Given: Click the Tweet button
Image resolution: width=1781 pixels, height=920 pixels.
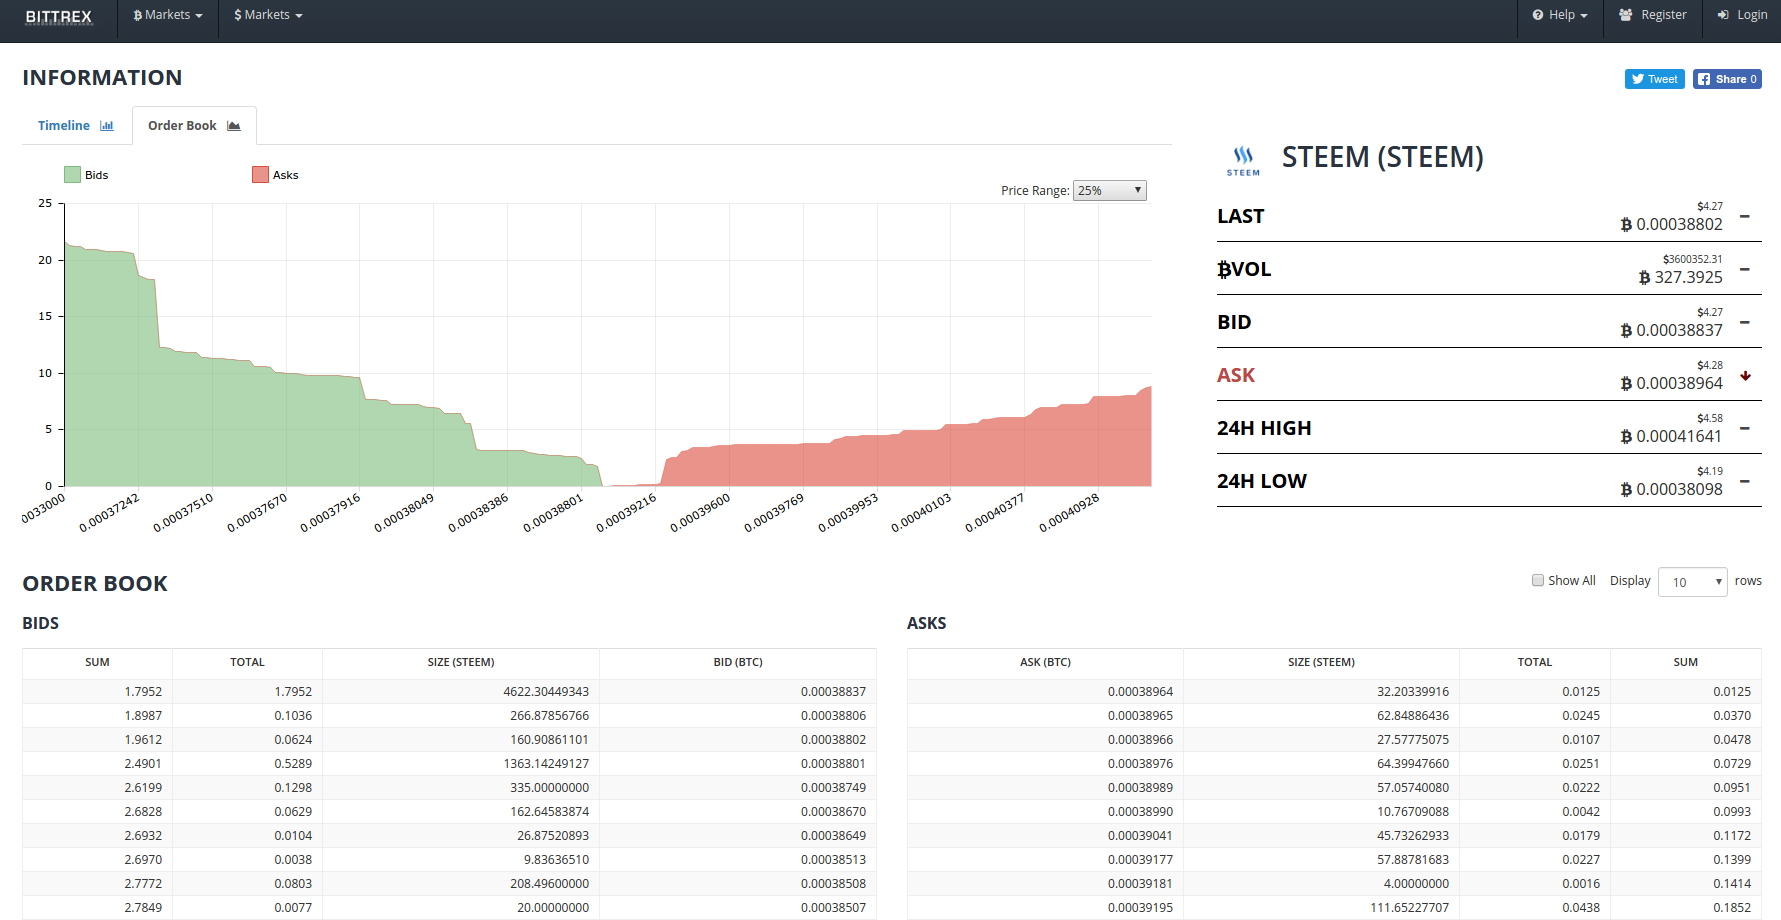Looking at the screenshot, I should tap(1655, 79).
